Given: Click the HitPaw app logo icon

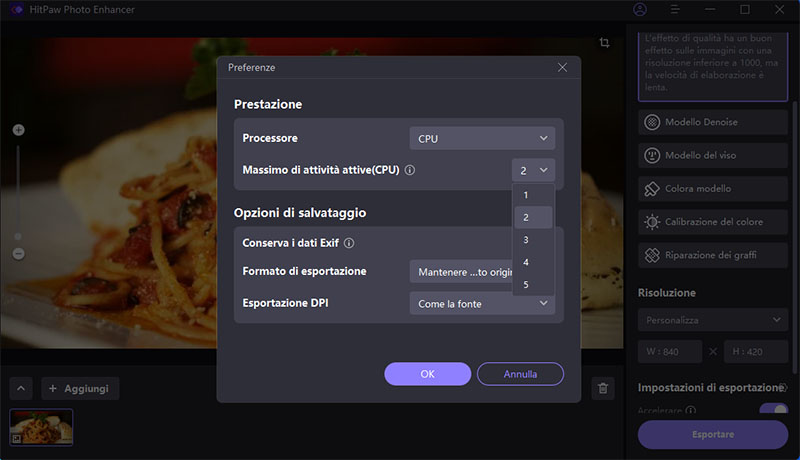Looking at the screenshot, I should pyautogui.click(x=17, y=9).
